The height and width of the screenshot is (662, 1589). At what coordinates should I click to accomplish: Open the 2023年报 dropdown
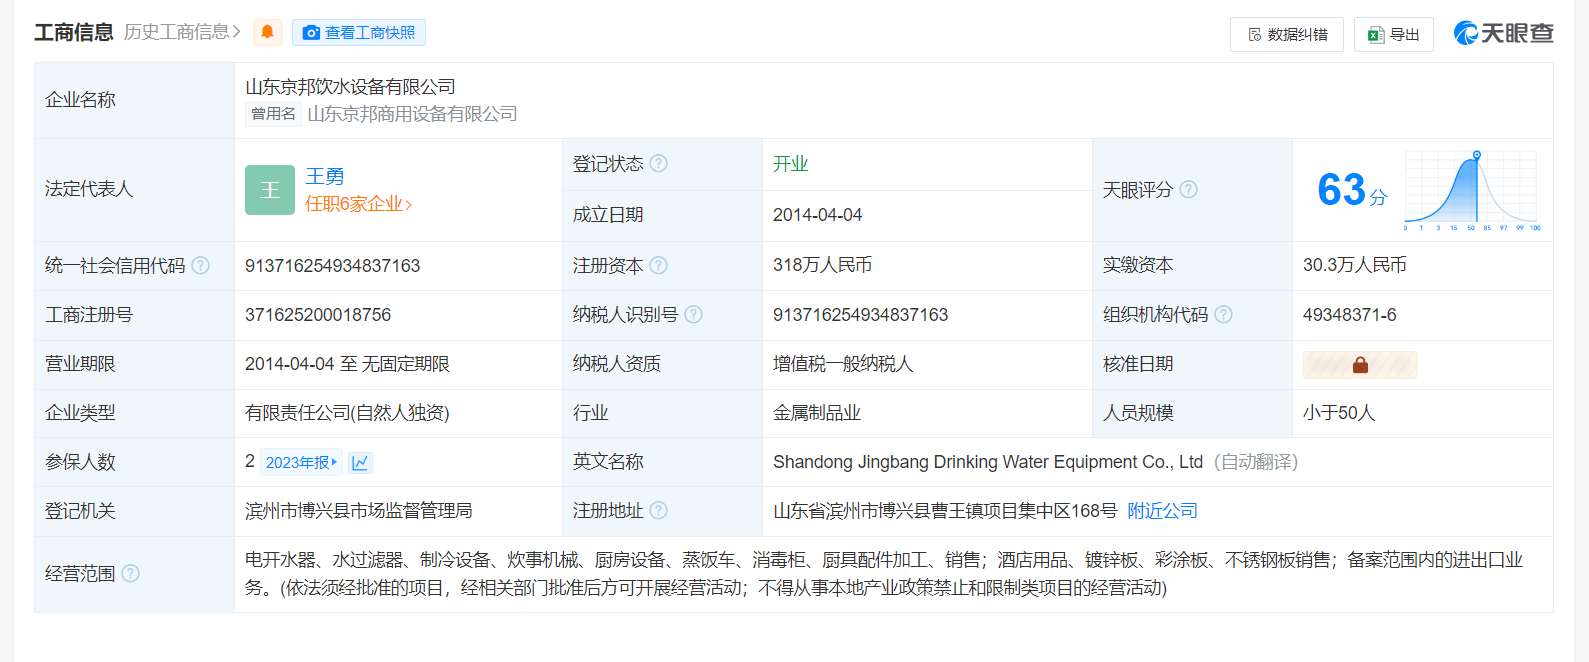click(x=301, y=462)
